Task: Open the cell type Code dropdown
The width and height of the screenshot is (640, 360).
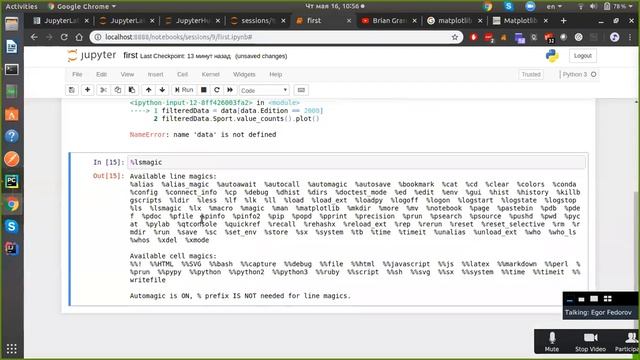Action: 264,90
